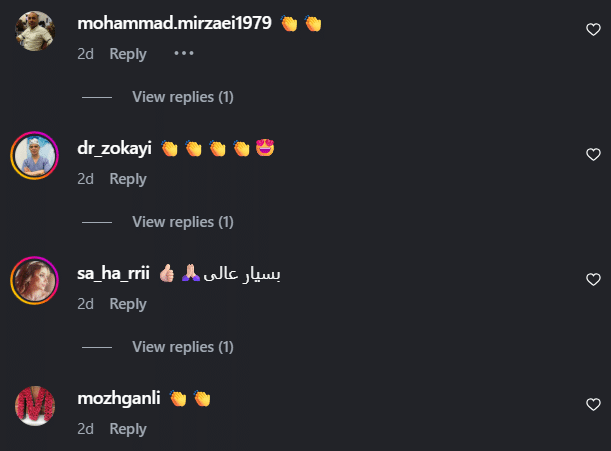Reply to mozhganli's comment
The height and width of the screenshot is (451, 611).
click(128, 429)
